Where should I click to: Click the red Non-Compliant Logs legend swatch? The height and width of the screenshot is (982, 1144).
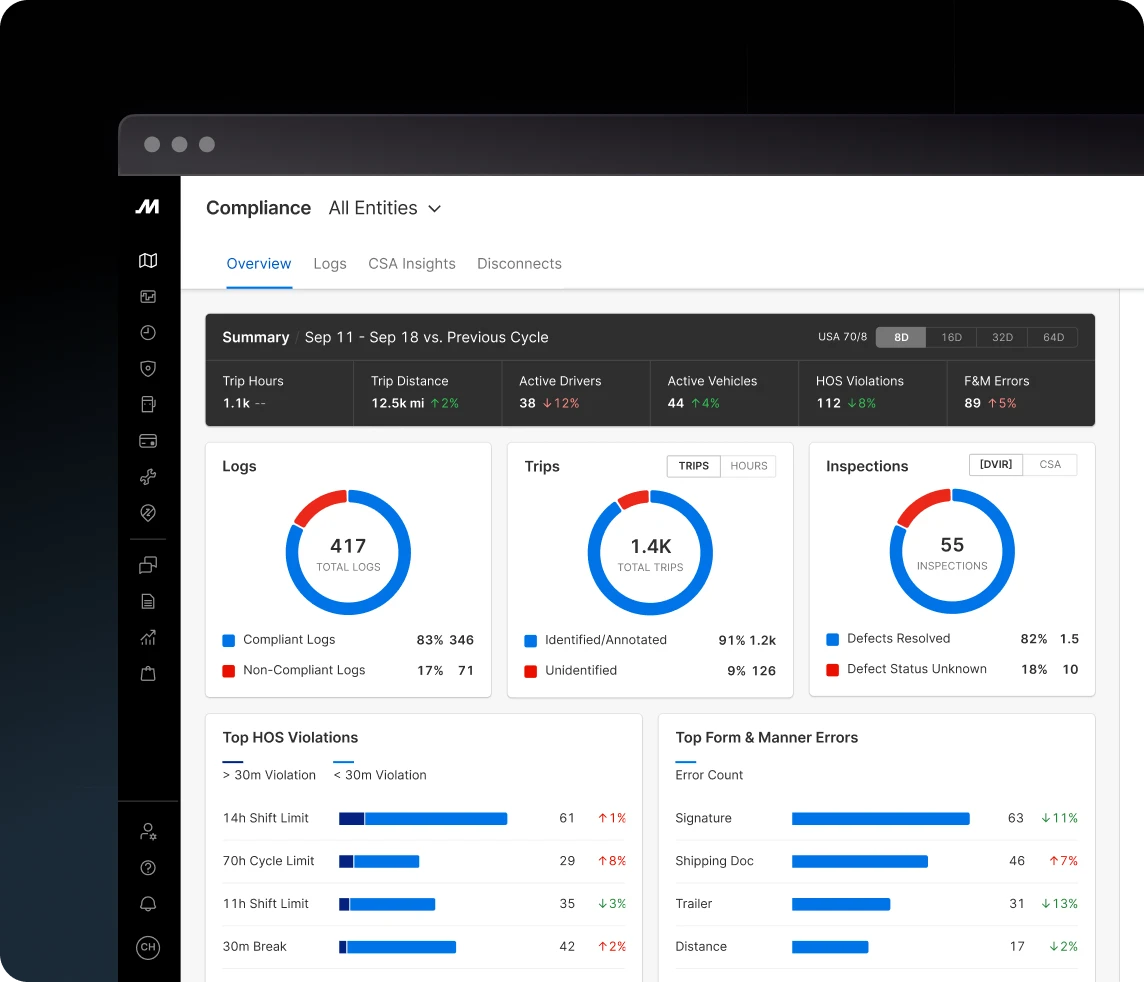pos(229,671)
